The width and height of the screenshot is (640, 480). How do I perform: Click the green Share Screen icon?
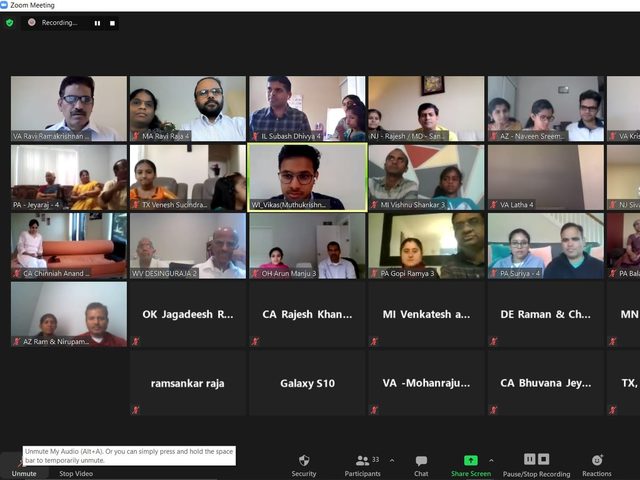pos(471,460)
